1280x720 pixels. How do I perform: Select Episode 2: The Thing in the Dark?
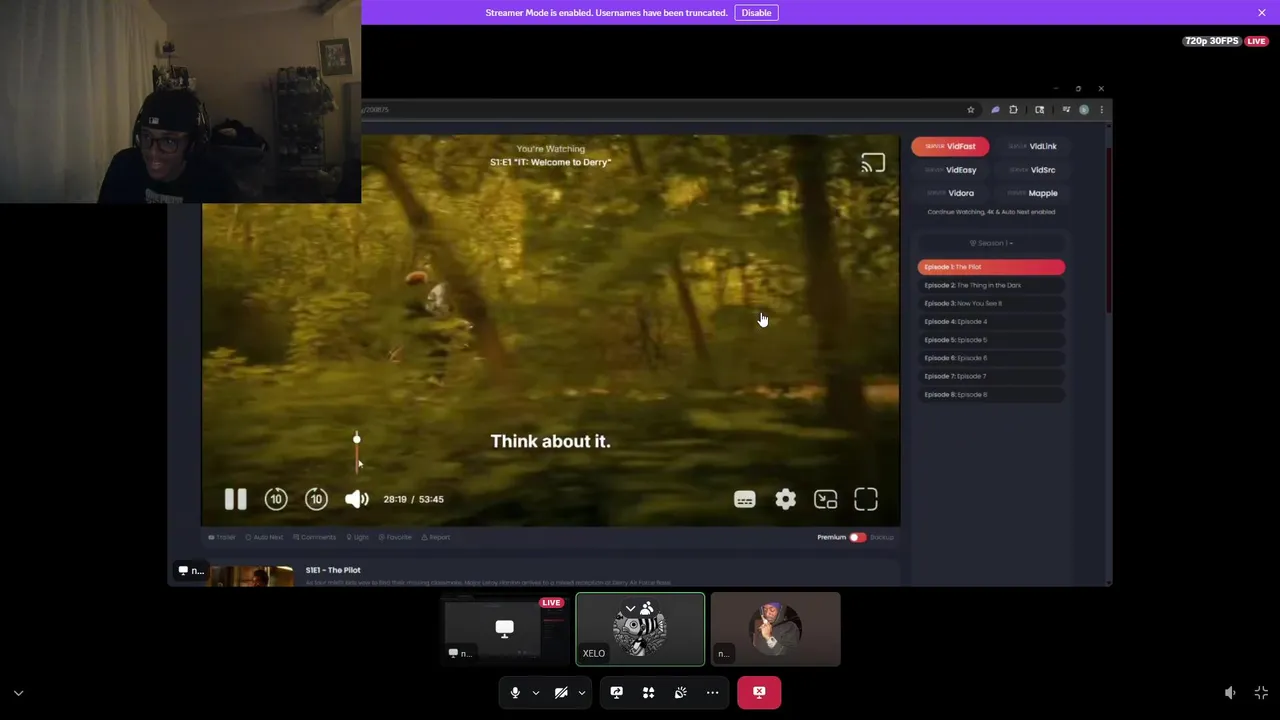[991, 285]
